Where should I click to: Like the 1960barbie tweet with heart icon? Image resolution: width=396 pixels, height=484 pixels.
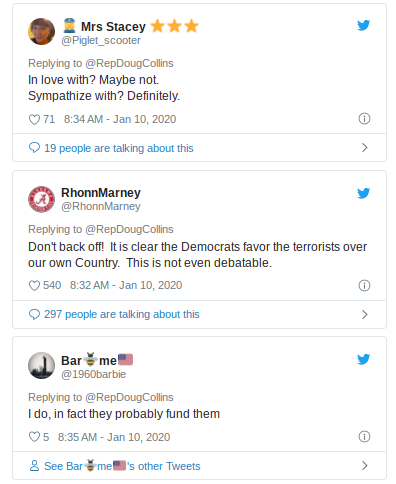[34, 437]
